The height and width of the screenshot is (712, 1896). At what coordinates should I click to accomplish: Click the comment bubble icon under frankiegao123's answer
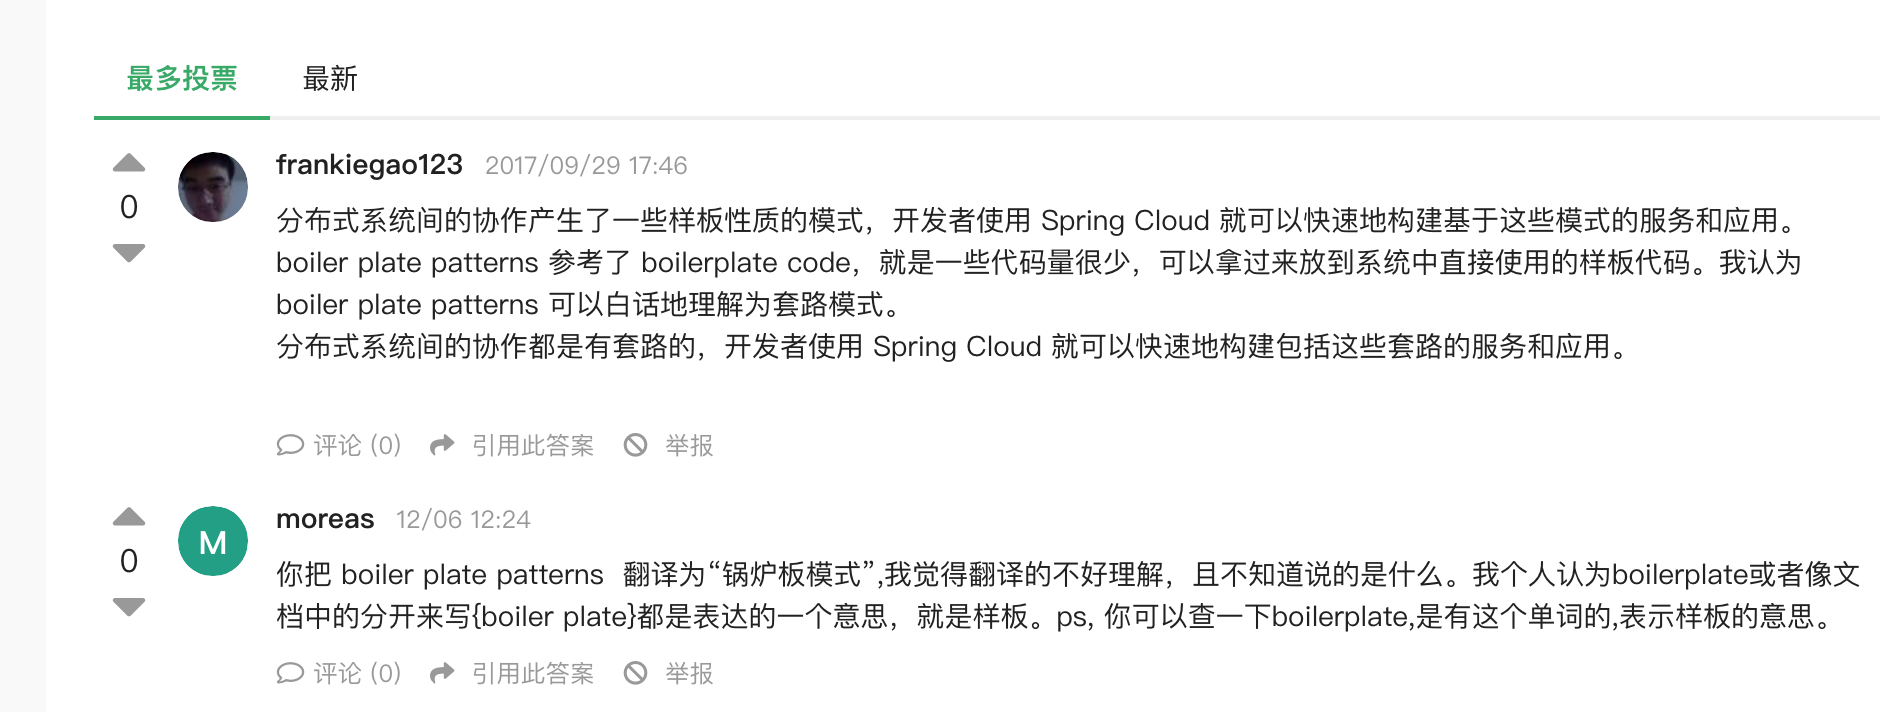291,446
